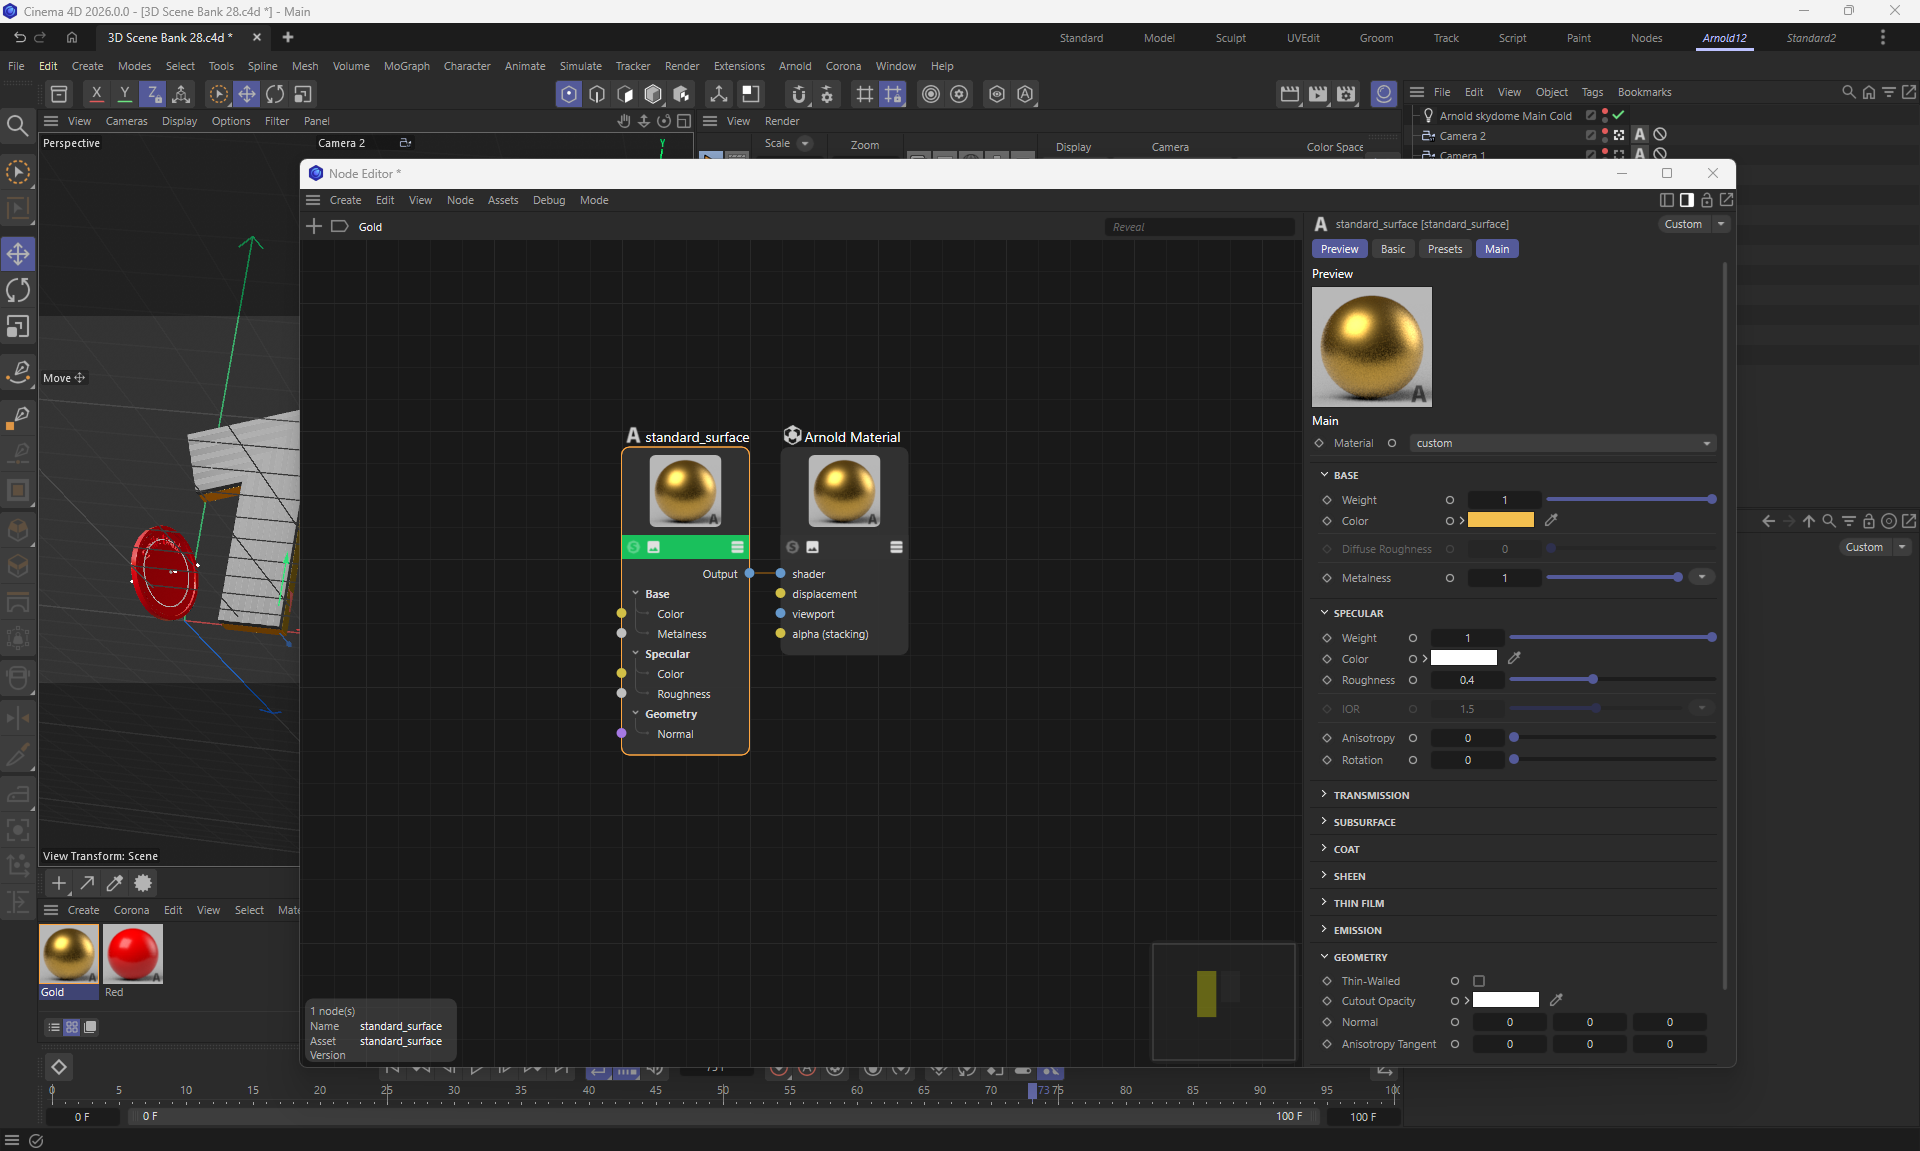Select the Red material thumbnail
This screenshot has height=1151, width=1920.
click(x=132, y=954)
